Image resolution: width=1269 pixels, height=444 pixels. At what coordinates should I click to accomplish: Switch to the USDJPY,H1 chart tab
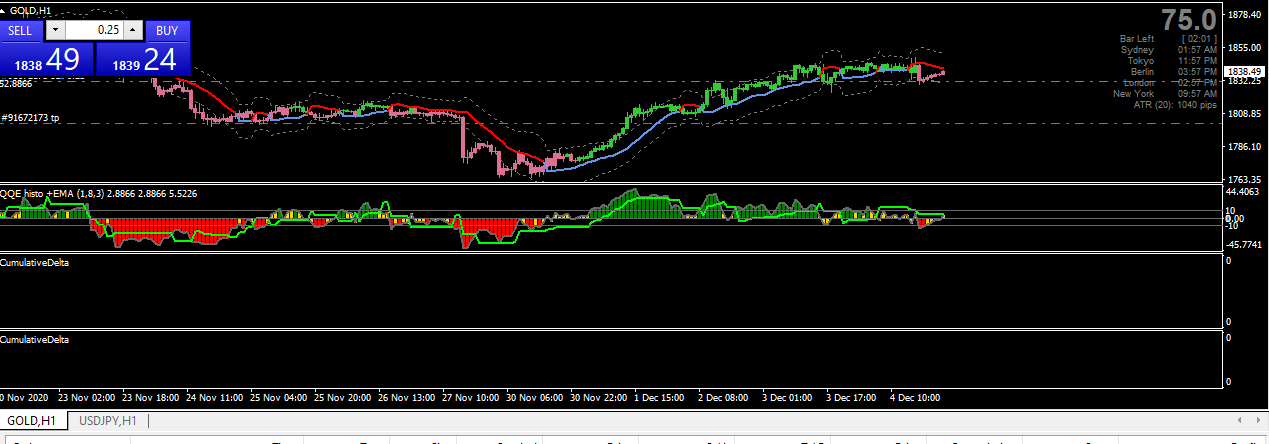click(108, 421)
